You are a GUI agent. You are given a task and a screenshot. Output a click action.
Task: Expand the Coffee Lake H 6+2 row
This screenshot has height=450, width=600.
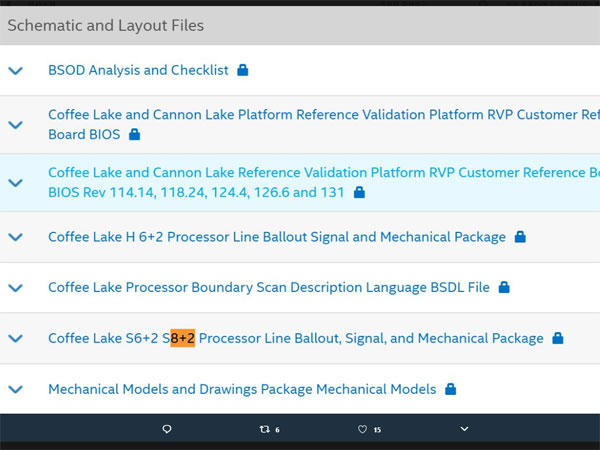pyautogui.click(x=16, y=237)
